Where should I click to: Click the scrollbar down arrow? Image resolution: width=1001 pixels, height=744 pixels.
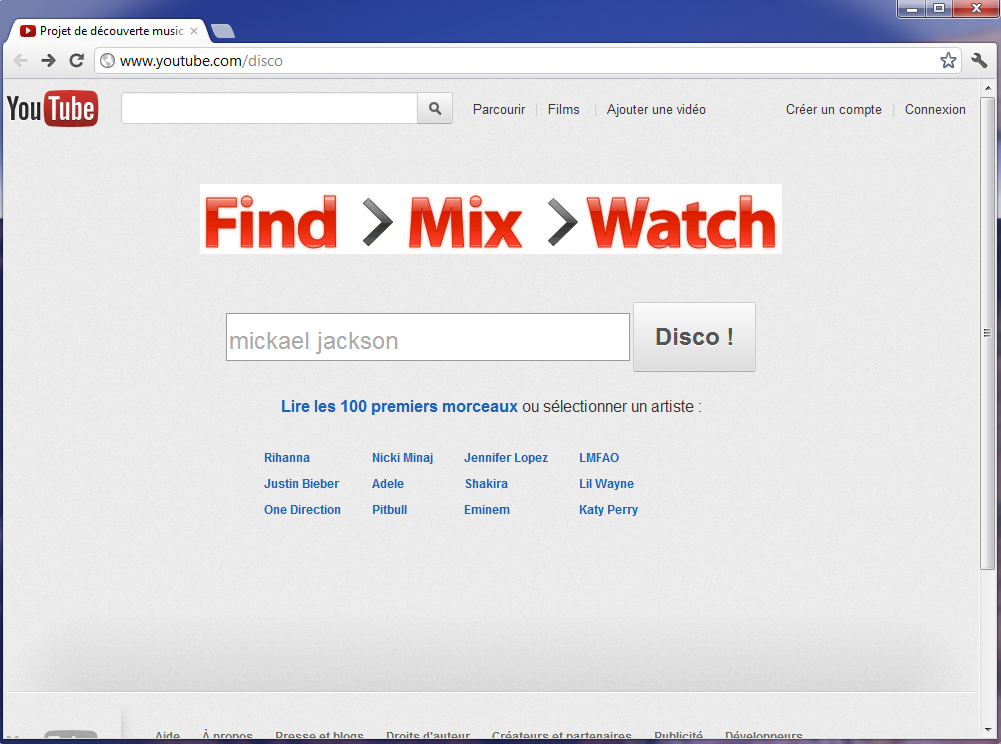tap(988, 729)
